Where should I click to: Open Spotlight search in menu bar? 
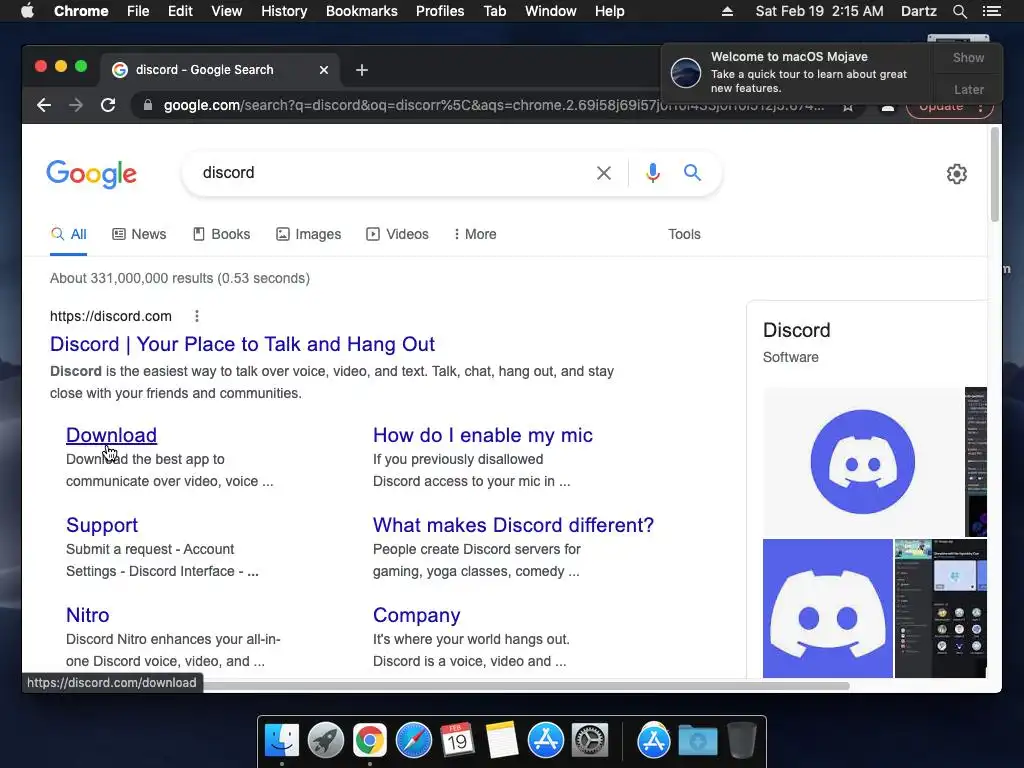point(959,11)
